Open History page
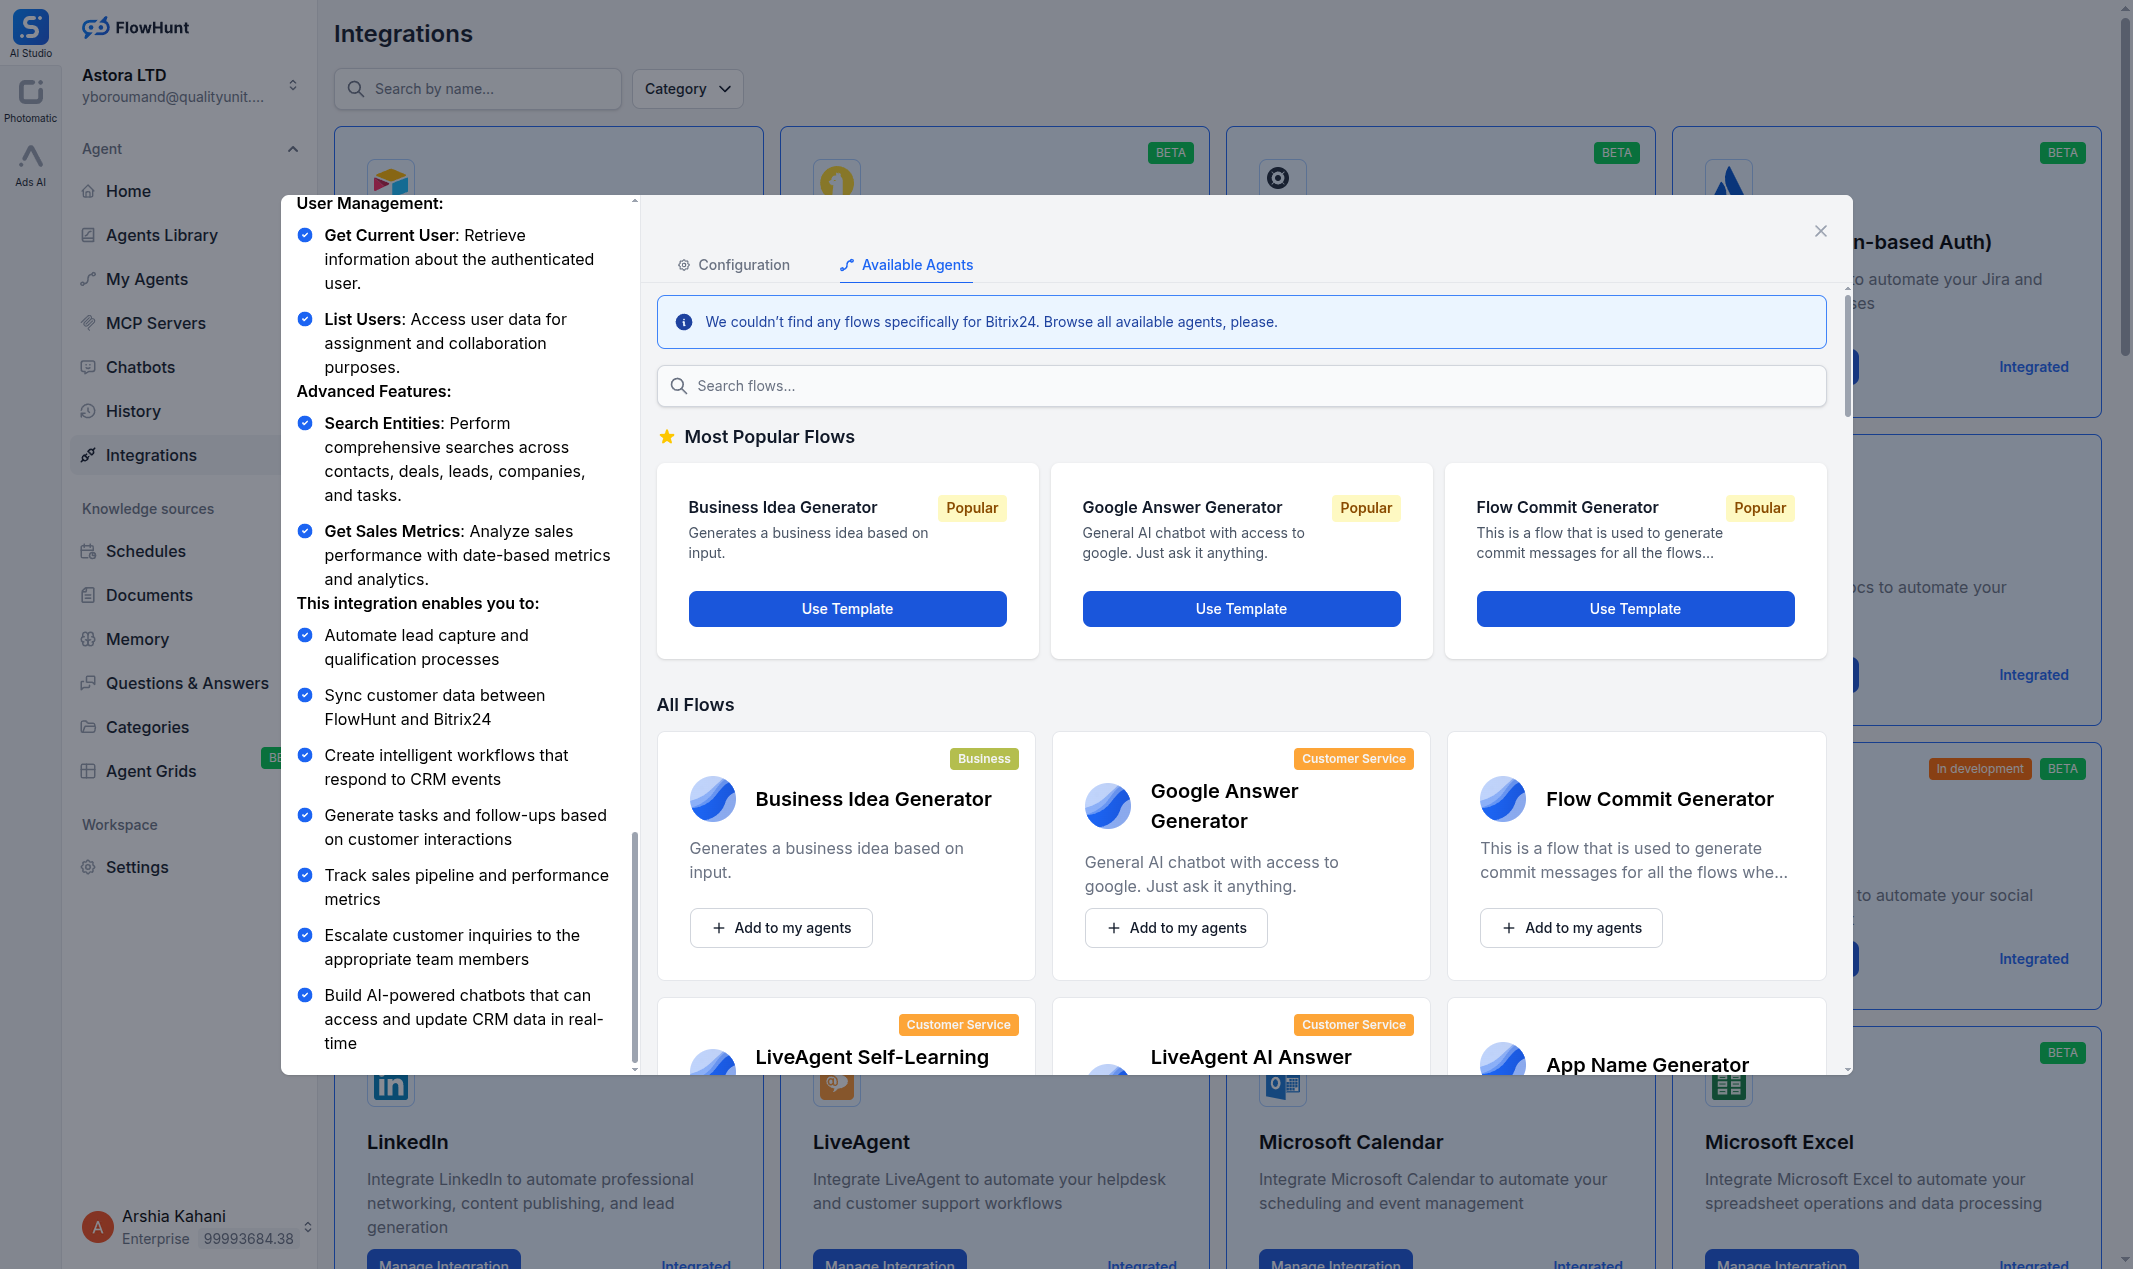The image size is (2133, 1269). [133, 411]
